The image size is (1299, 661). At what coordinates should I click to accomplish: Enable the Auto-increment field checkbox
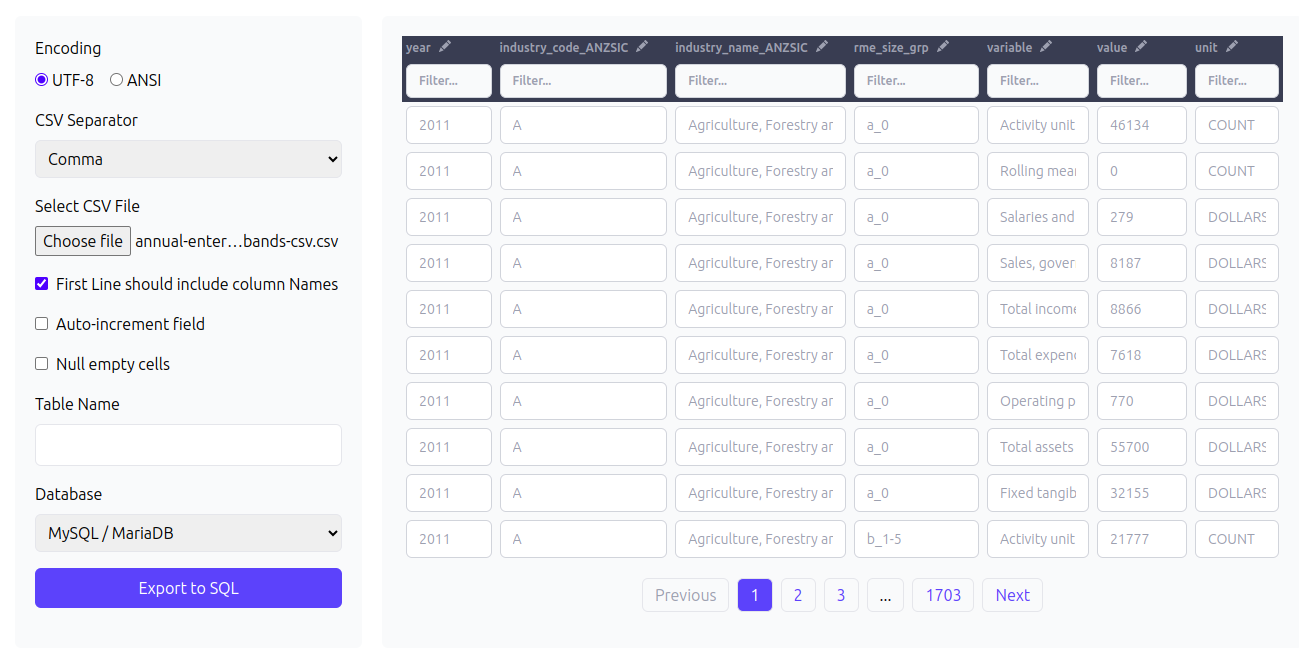(x=41, y=324)
